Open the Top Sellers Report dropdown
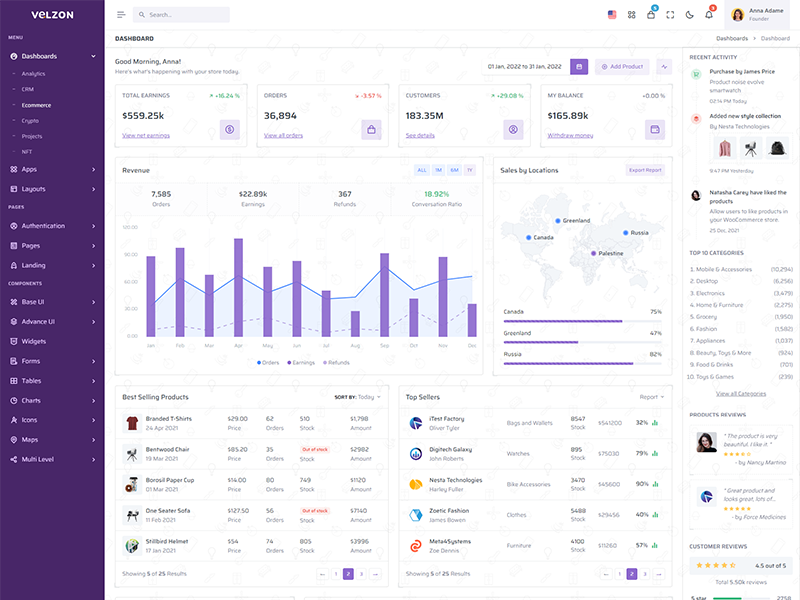Image resolution: width=800 pixels, height=600 pixels. click(x=652, y=397)
